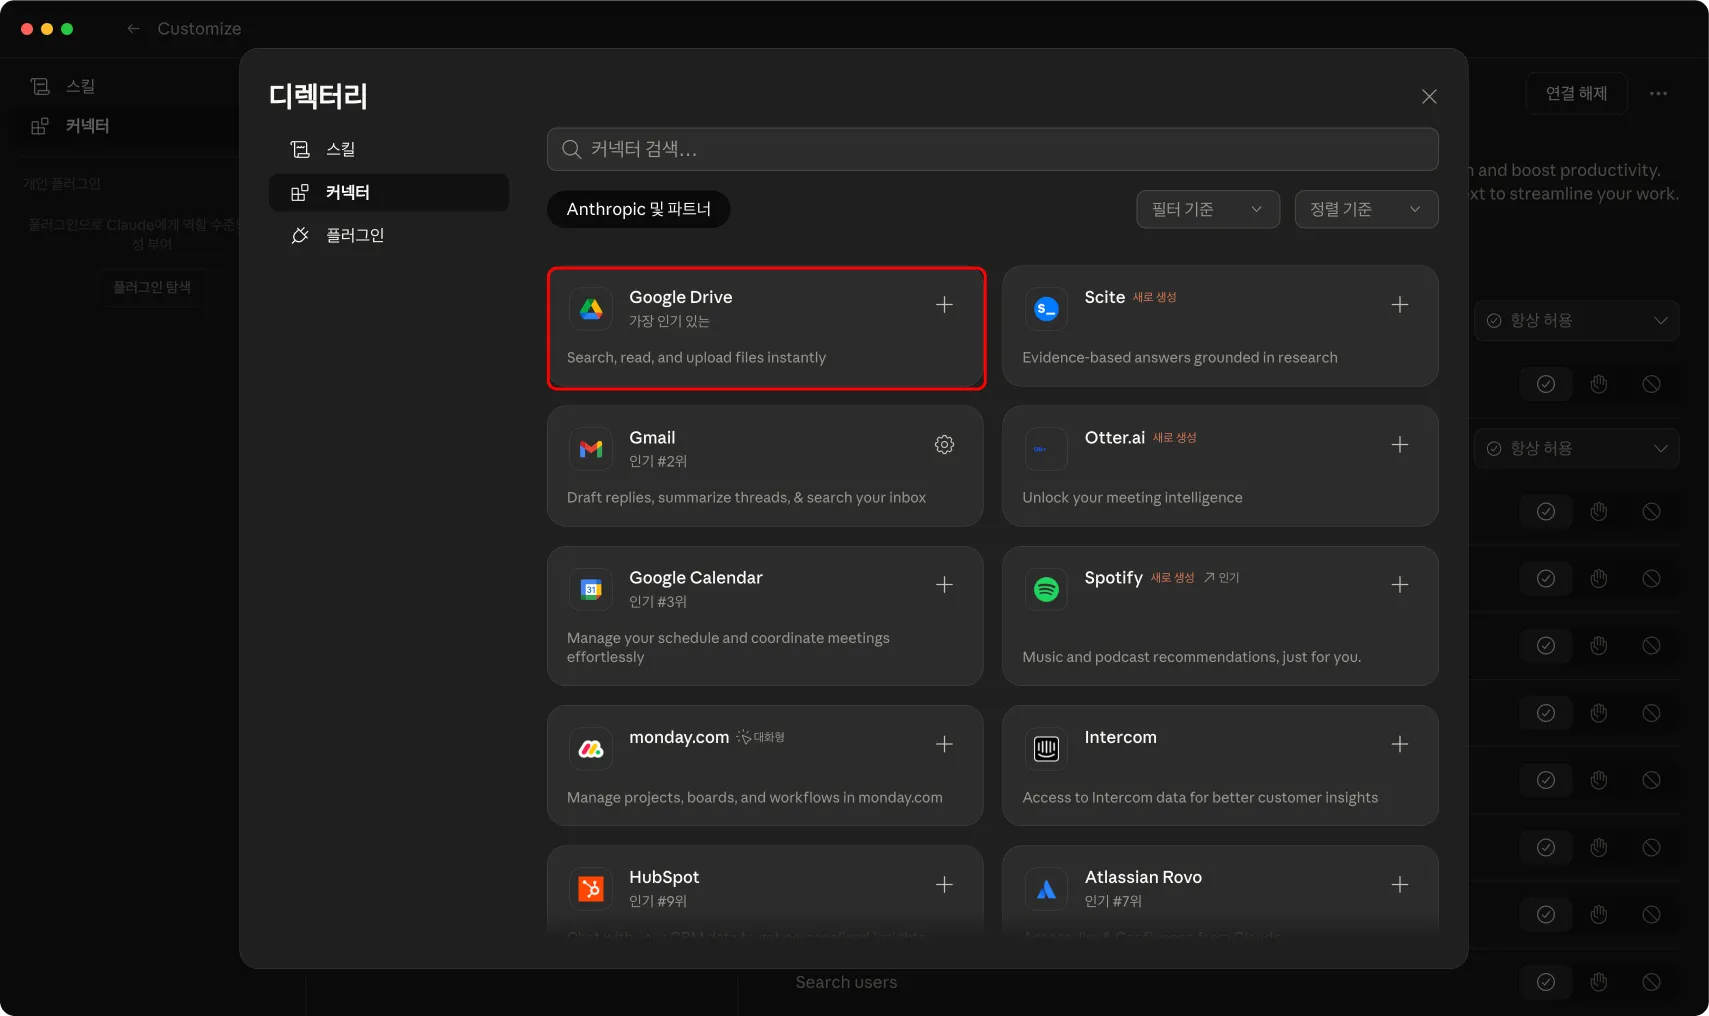Expand first 항상 허용 dropdown in background window
1709x1016 pixels.
1576,320
